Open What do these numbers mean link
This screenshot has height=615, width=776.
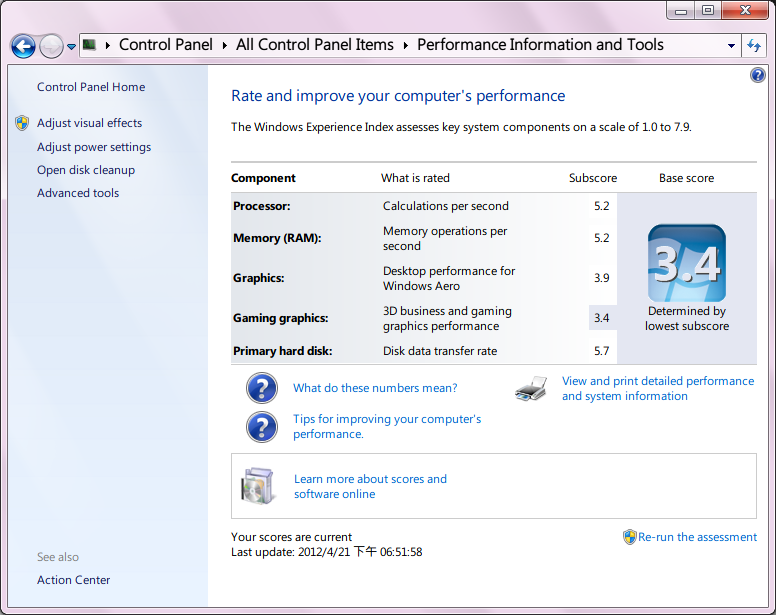(375, 388)
